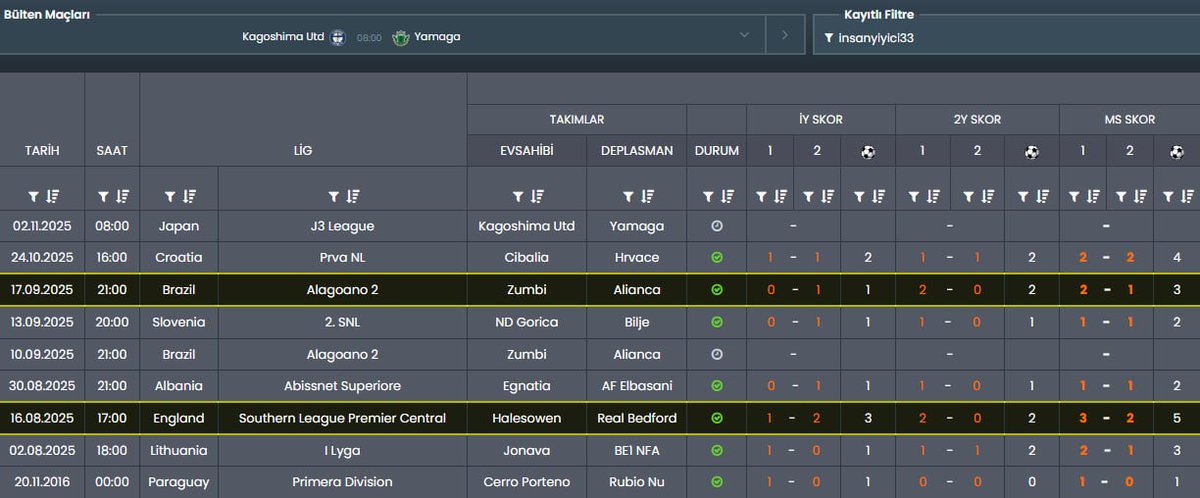Click the sort icon under SAAT
Image resolution: width=1200 pixels, height=498 pixels.
point(122,196)
